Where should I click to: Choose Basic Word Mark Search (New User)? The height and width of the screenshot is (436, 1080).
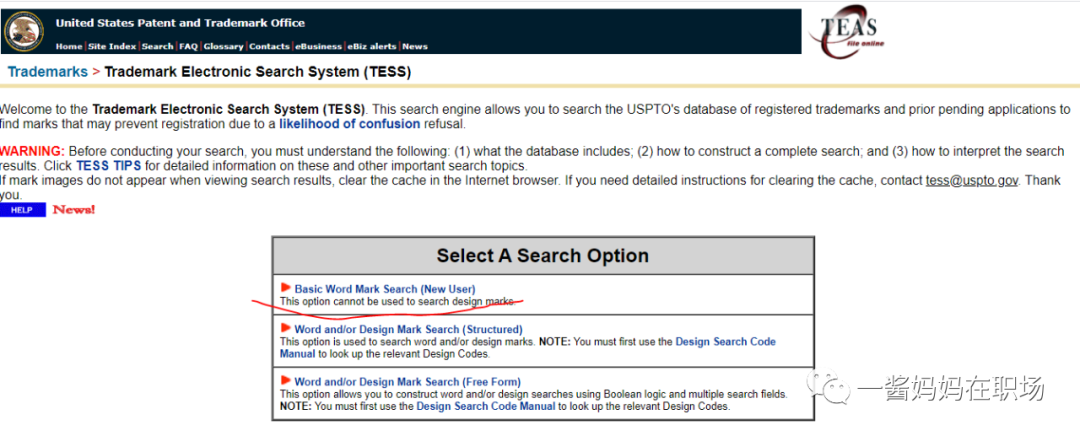[x=385, y=289]
